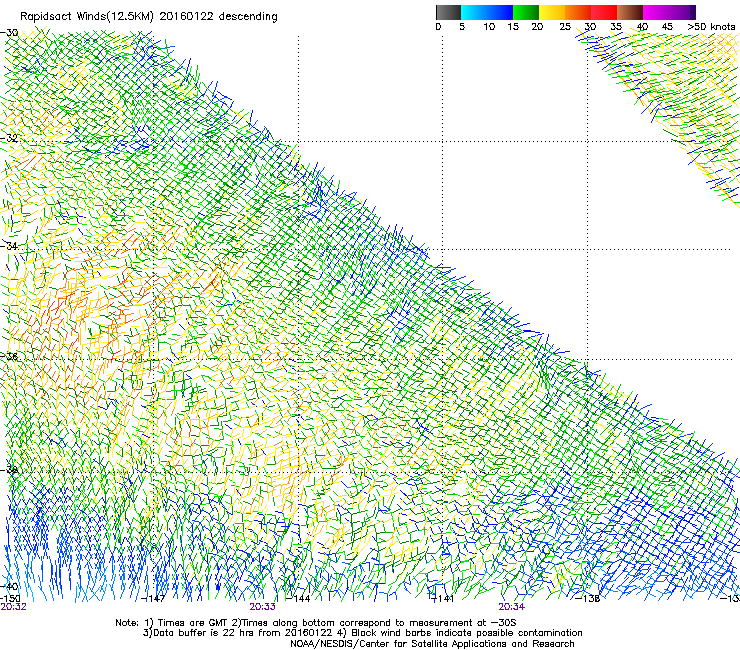Screen dimensions: 740x650
Task: Click the '-147' longitude axis label
Action: click(x=154, y=599)
